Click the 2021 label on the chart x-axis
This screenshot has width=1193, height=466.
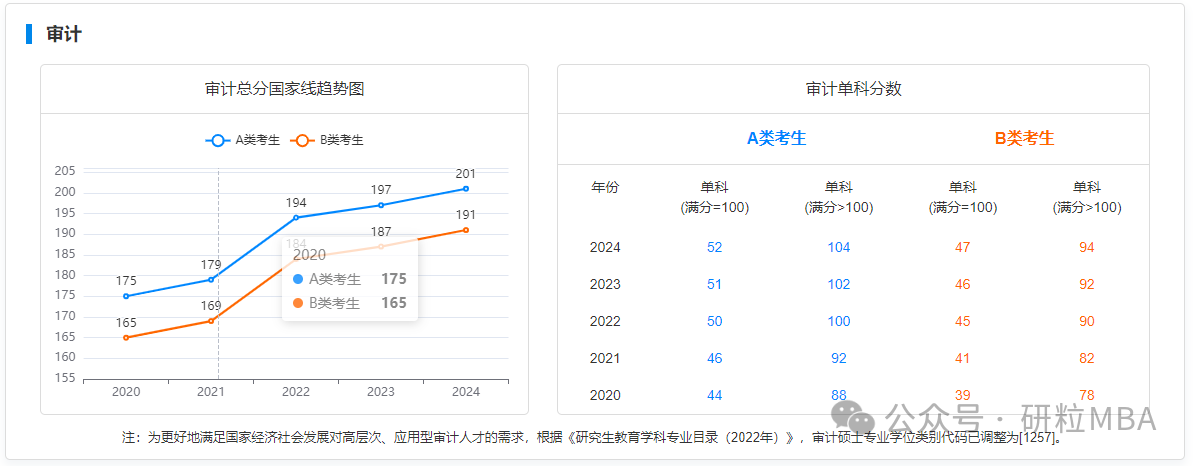[211, 392]
